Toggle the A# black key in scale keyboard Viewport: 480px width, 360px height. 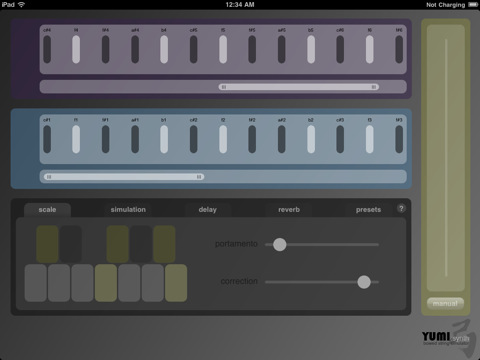click(x=164, y=244)
